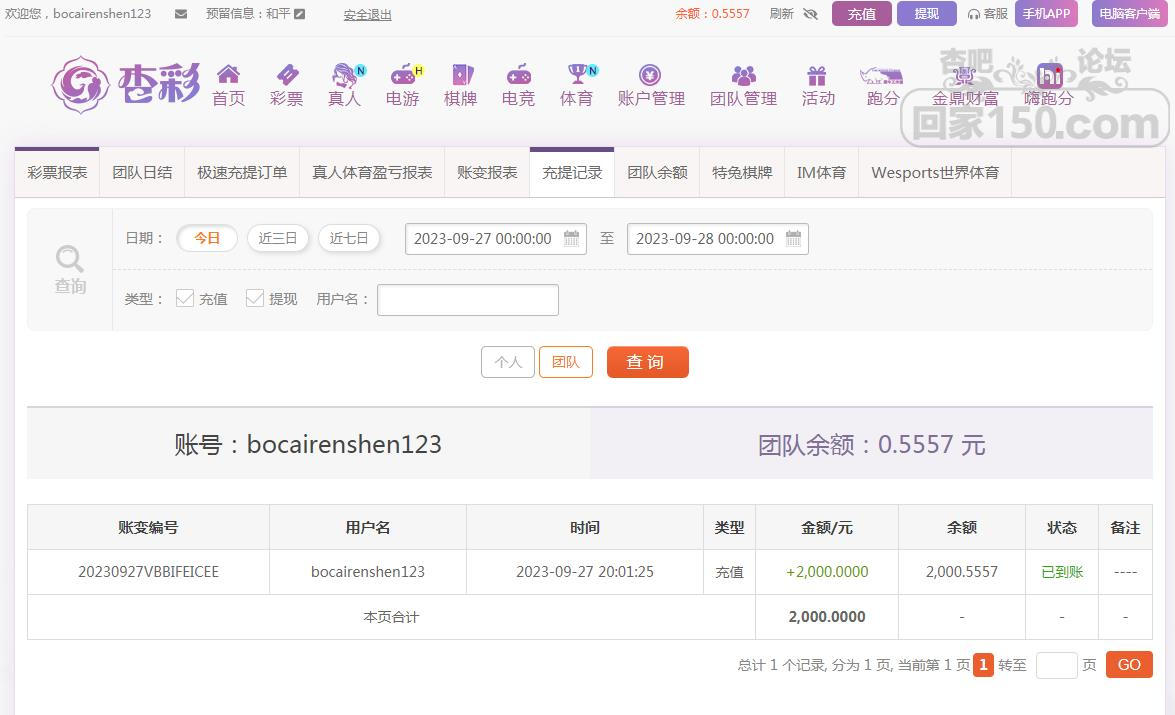Click top bar 充值 button
Viewport: 1175px width, 715px height.
click(862, 13)
